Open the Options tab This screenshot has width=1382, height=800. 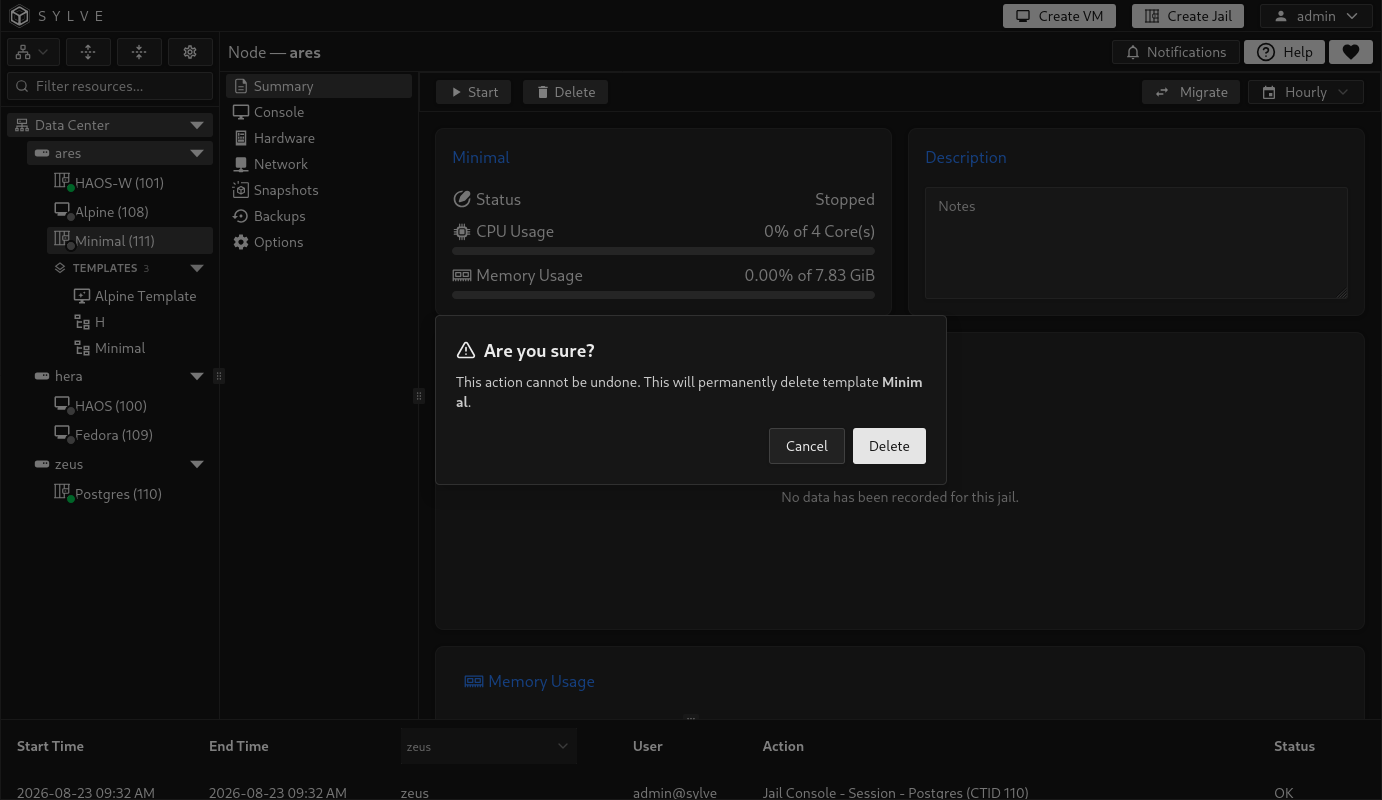319,242
